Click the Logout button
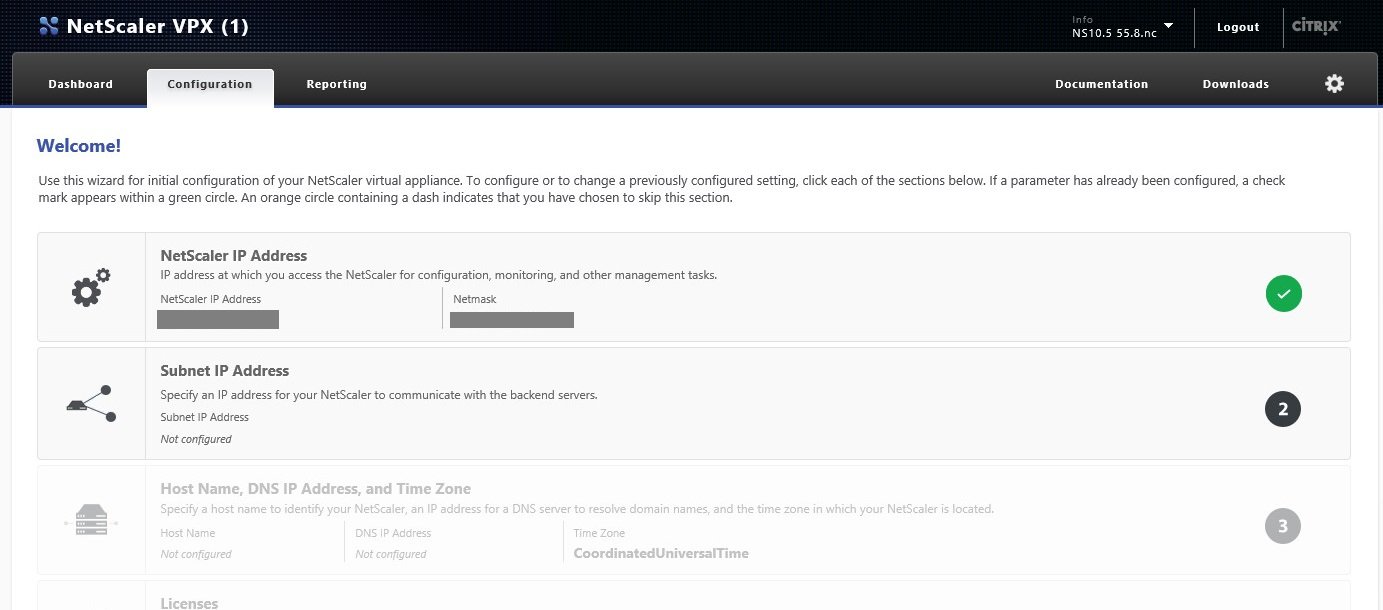1383x610 pixels. point(1238,27)
